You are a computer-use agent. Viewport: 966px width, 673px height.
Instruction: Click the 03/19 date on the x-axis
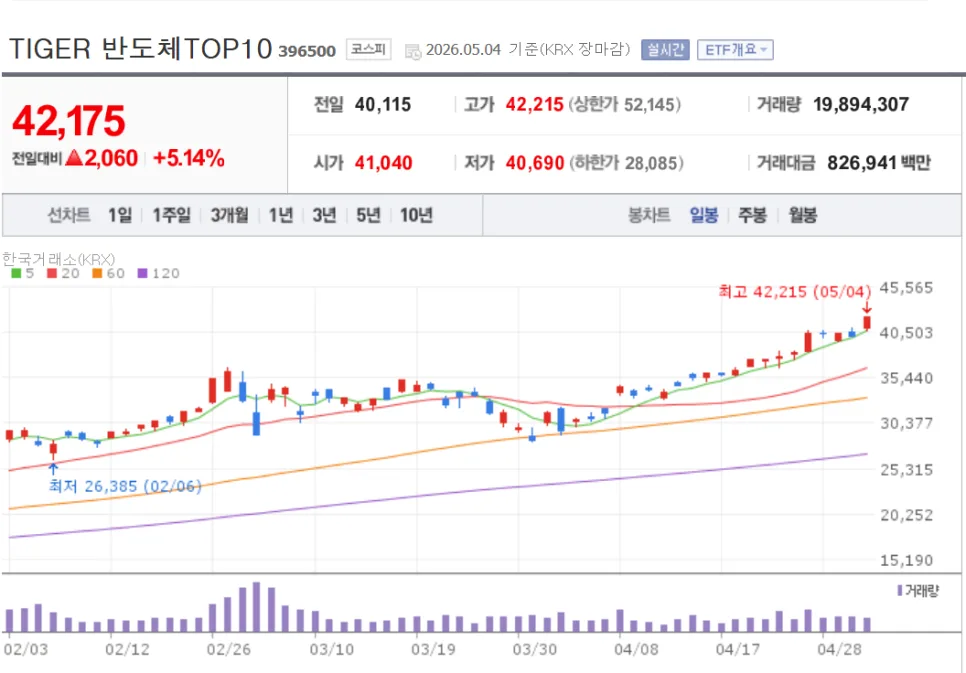(433, 650)
